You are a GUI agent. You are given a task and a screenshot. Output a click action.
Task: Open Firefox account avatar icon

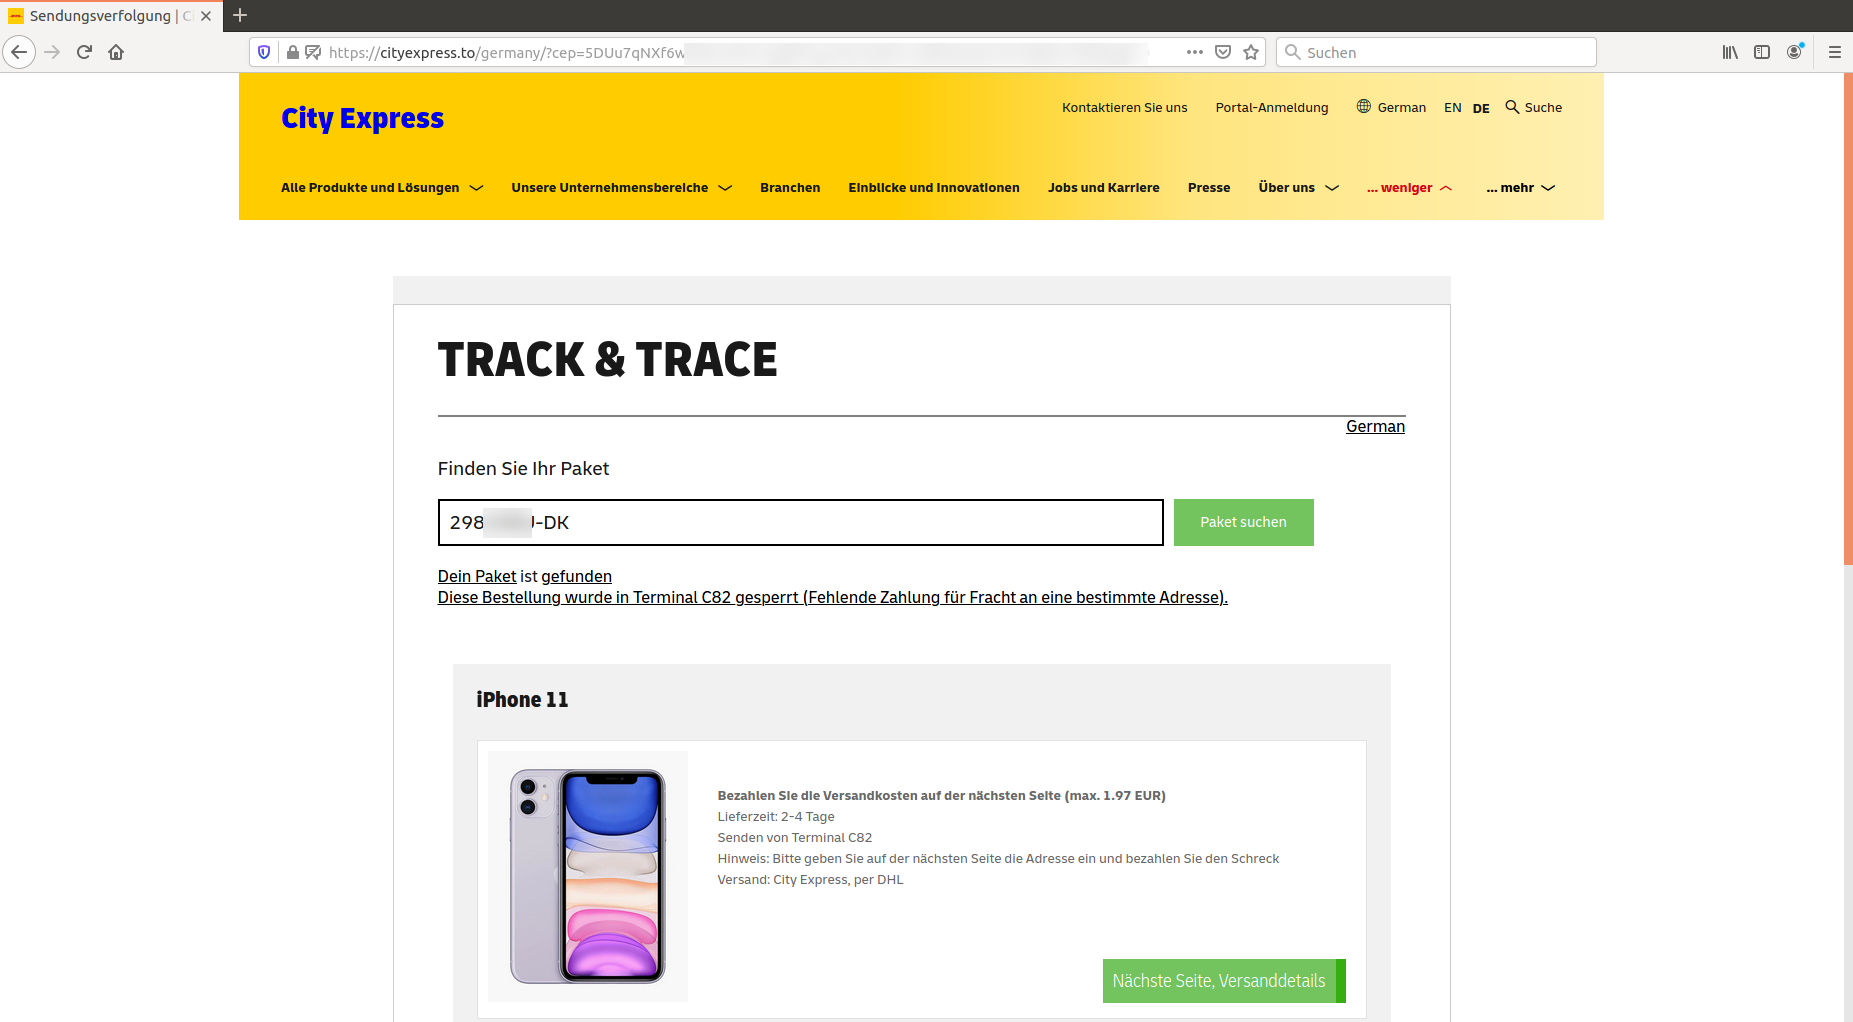tap(1795, 52)
